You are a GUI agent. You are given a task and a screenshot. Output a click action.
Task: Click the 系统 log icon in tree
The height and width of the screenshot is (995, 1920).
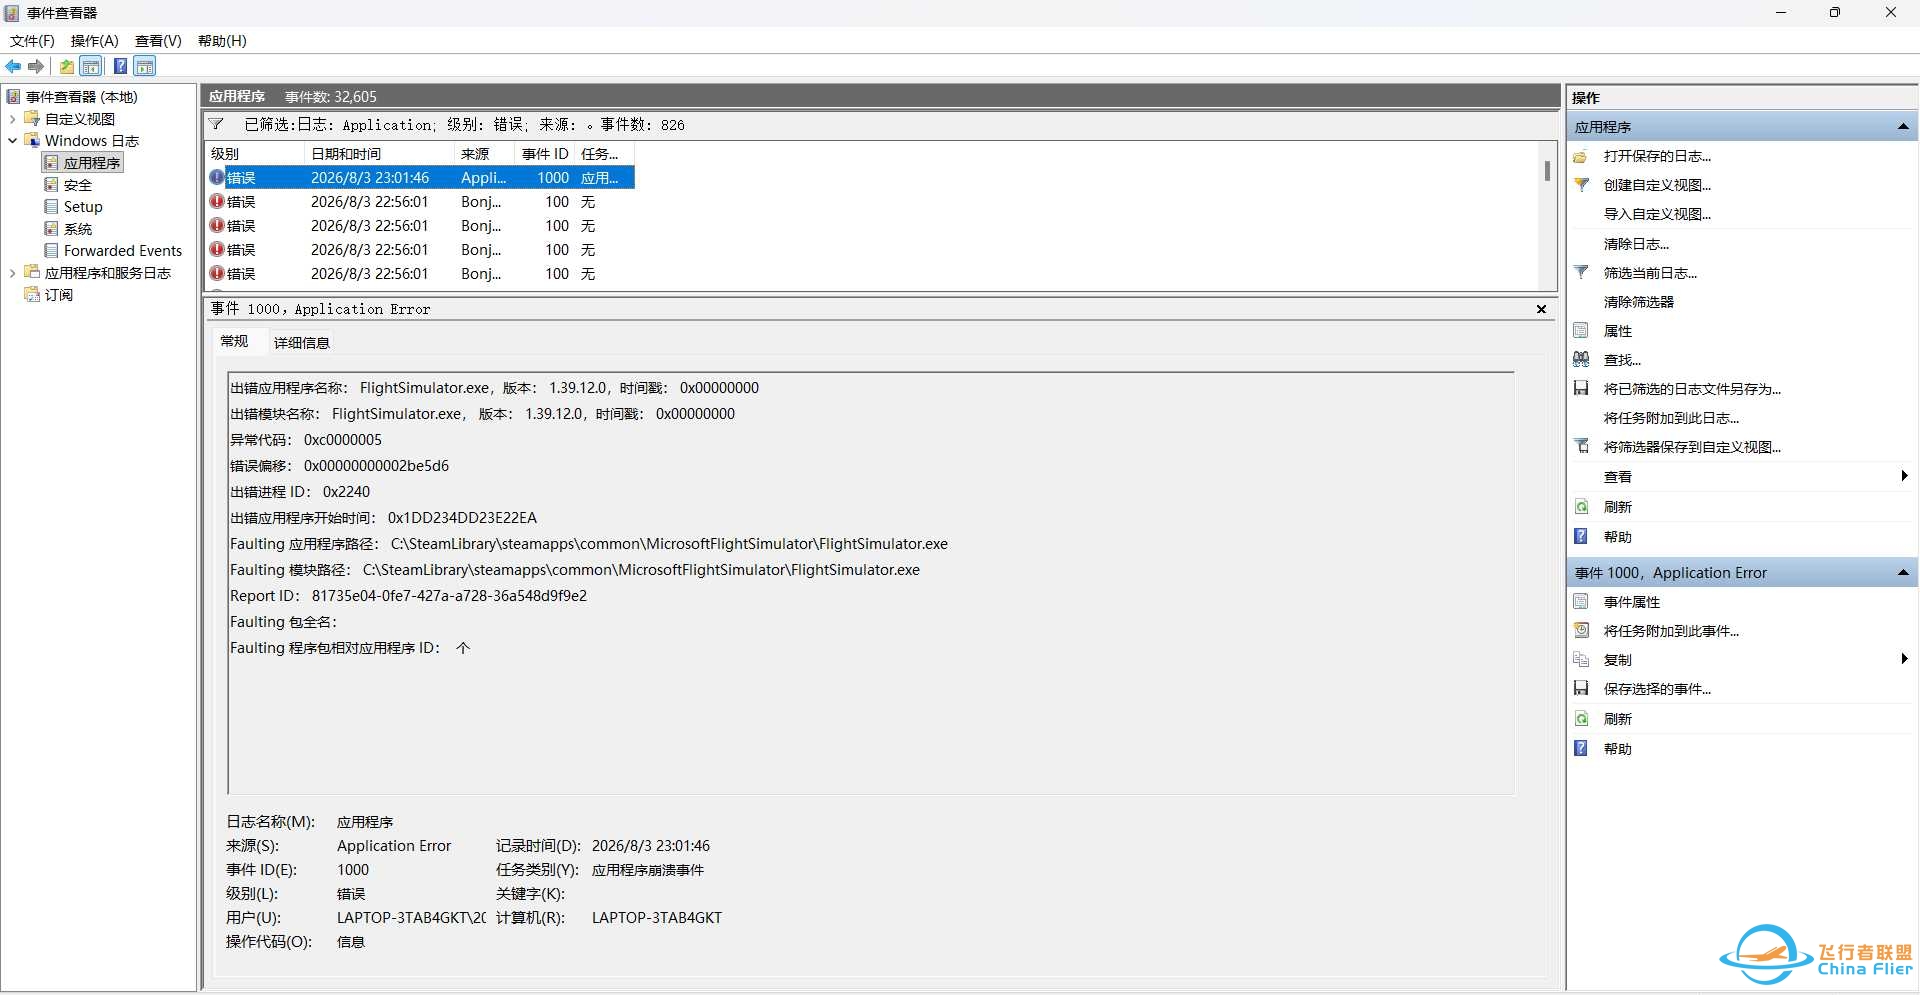coord(51,229)
